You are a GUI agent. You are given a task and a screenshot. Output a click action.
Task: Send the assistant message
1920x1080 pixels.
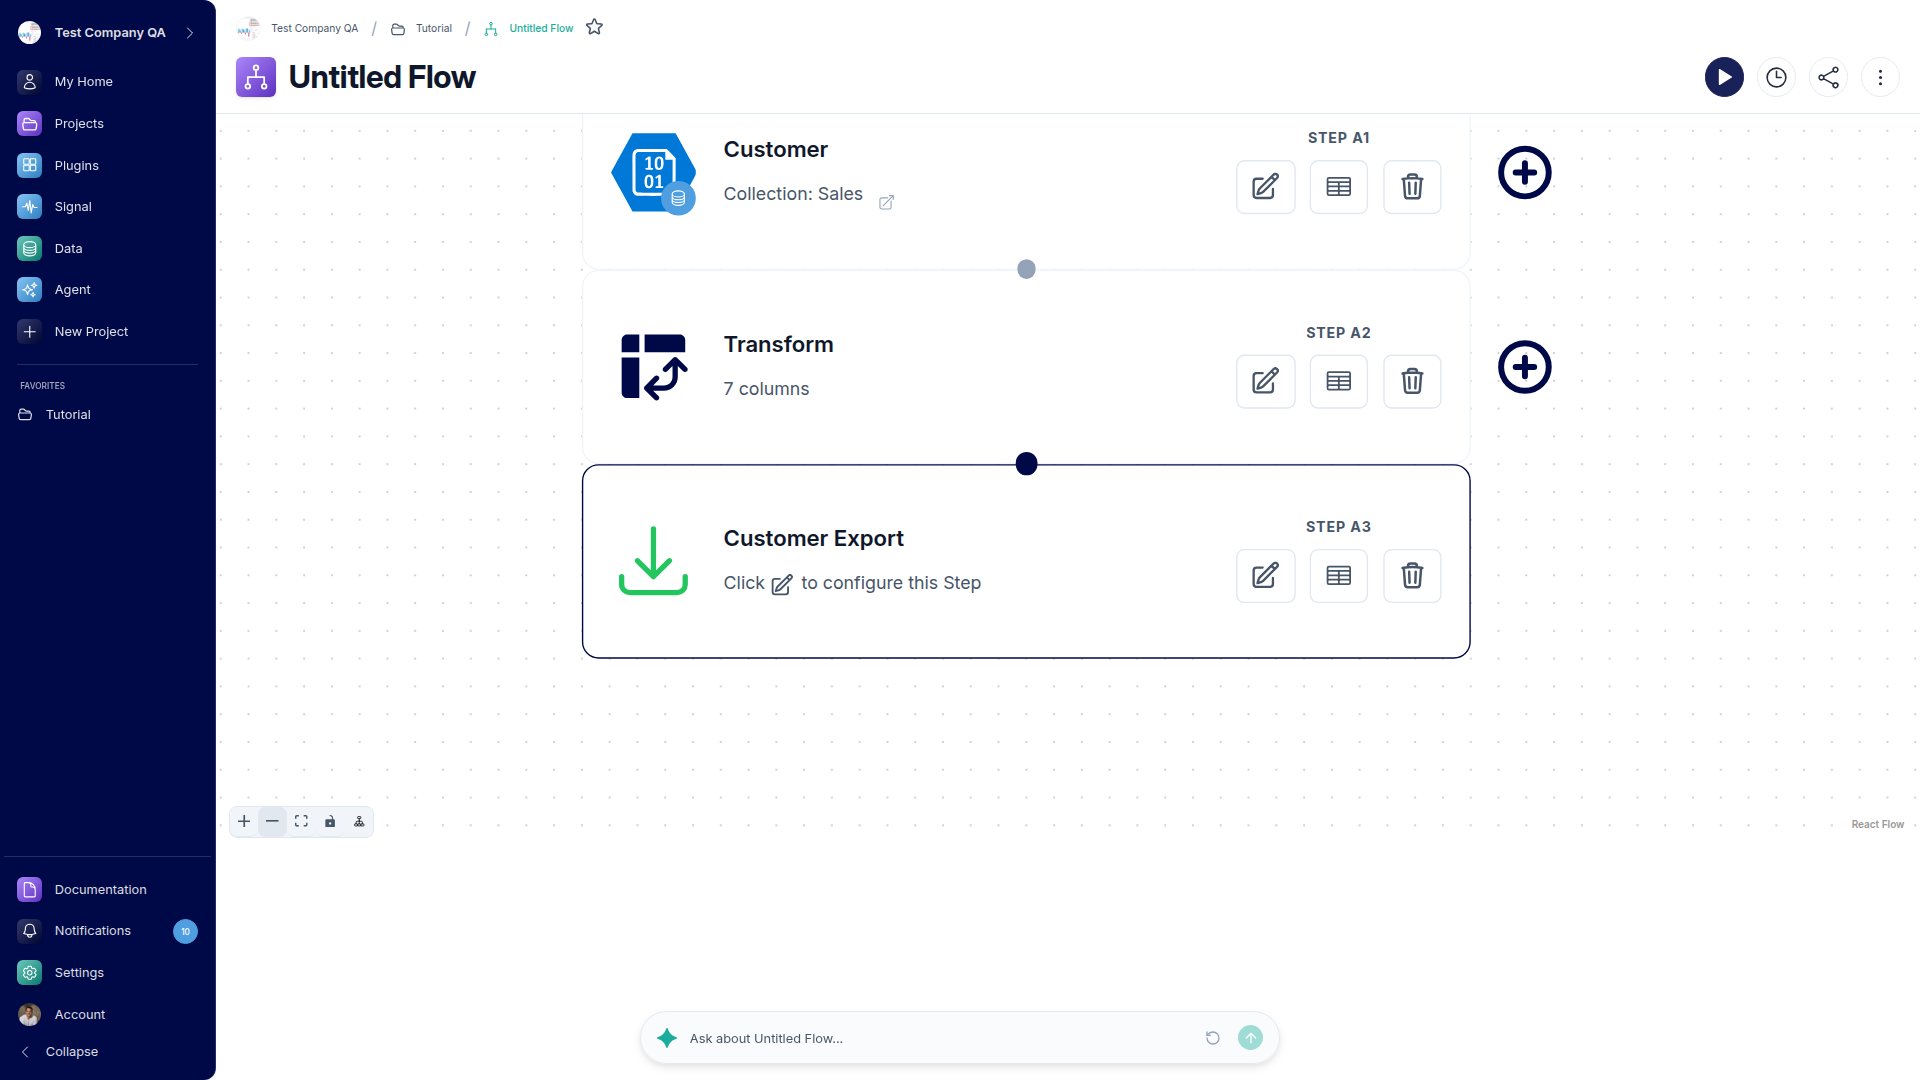[x=1250, y=1038]
